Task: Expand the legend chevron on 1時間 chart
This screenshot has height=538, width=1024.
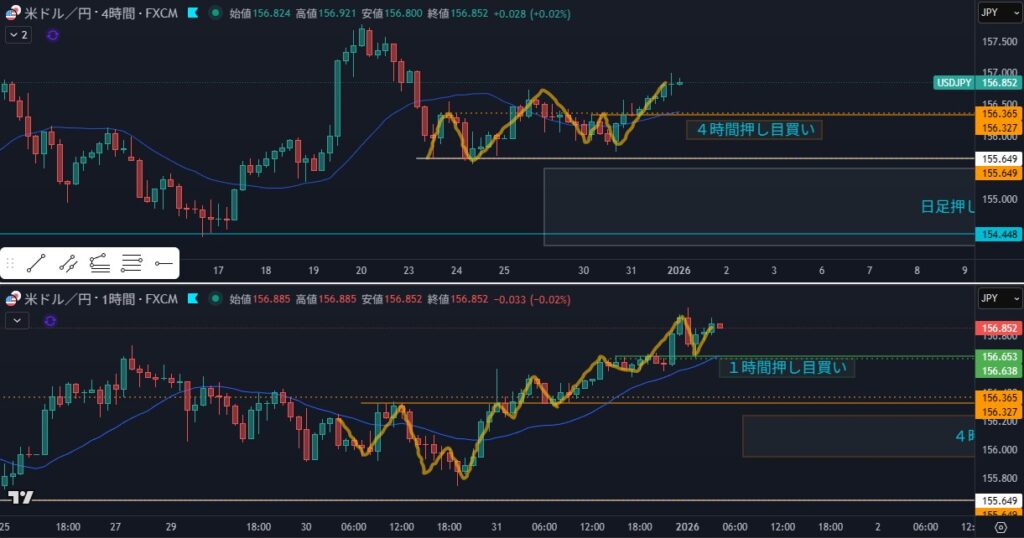Action: [16, 321]
